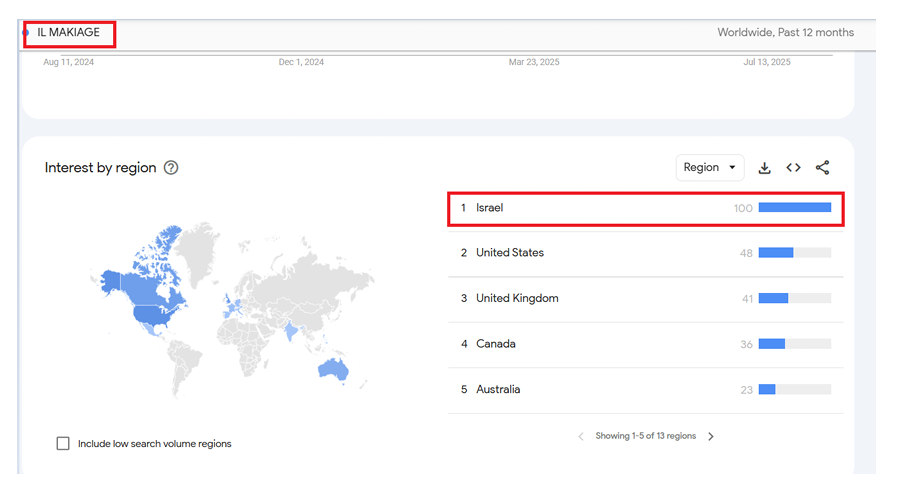Download the Interest by region data as CSV

coord(764,168)
